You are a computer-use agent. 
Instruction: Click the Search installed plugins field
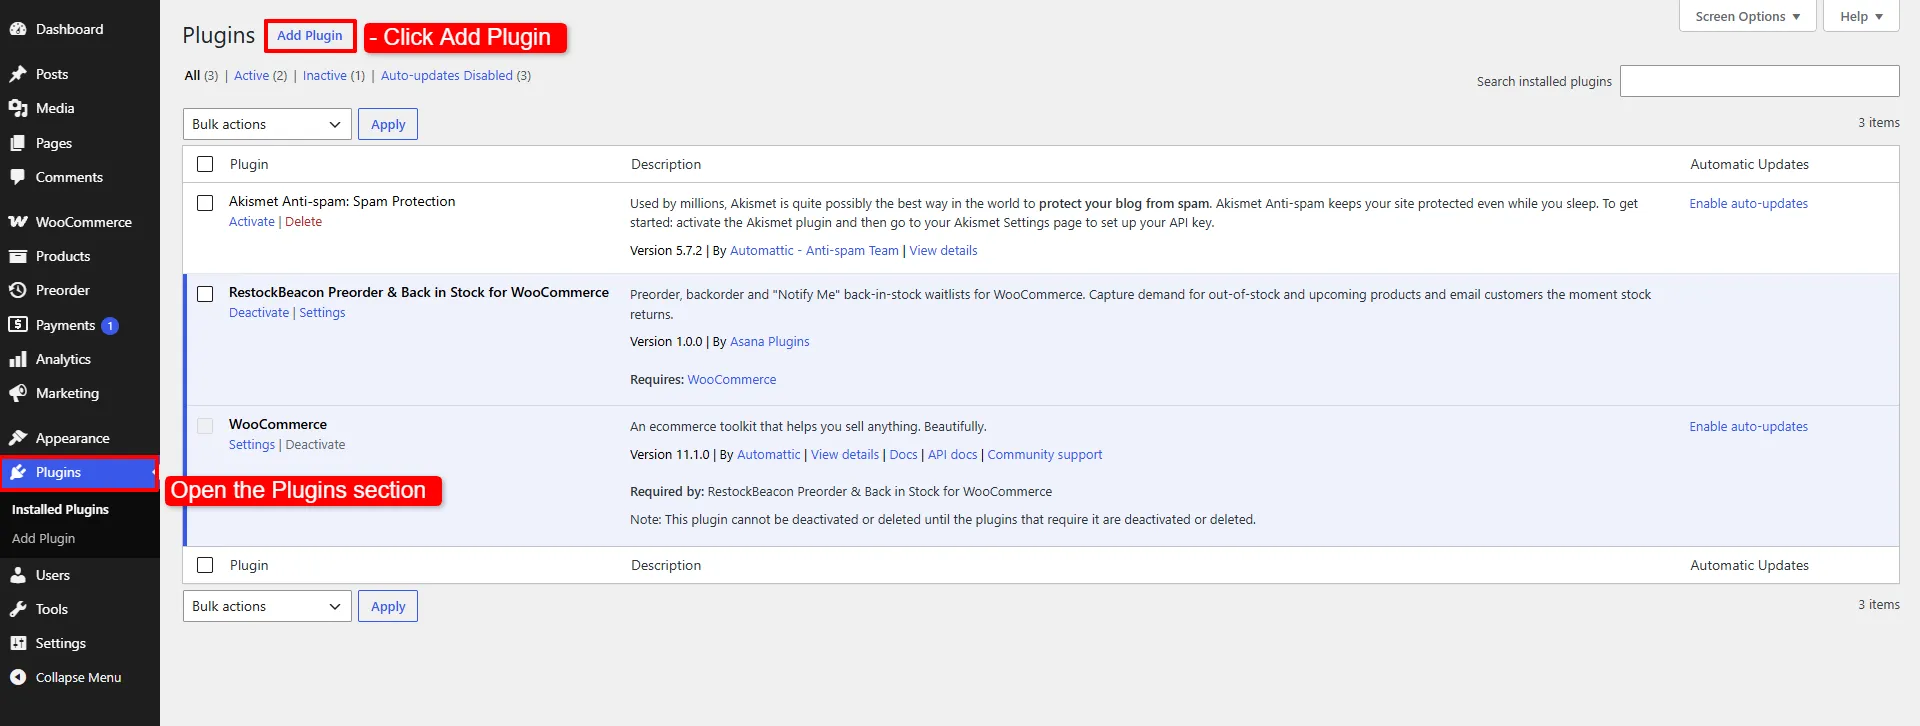(1760, 81)
